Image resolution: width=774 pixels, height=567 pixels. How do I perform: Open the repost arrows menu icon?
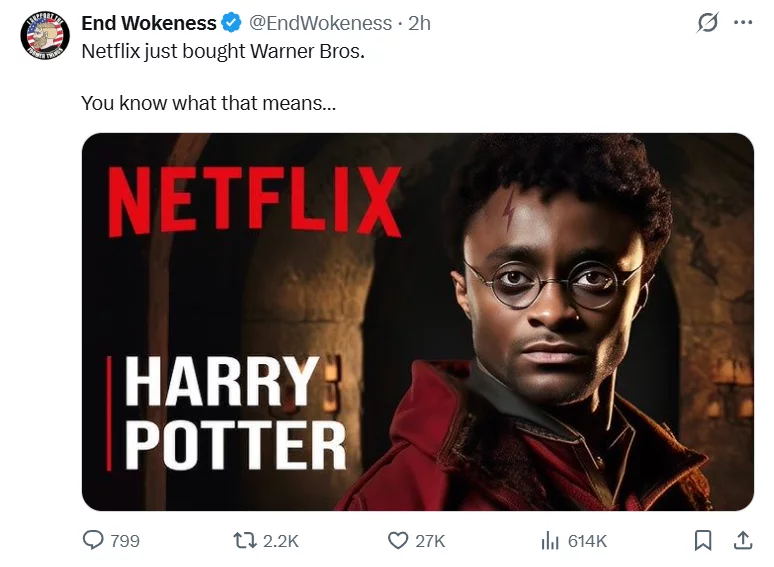coord(244,540)
